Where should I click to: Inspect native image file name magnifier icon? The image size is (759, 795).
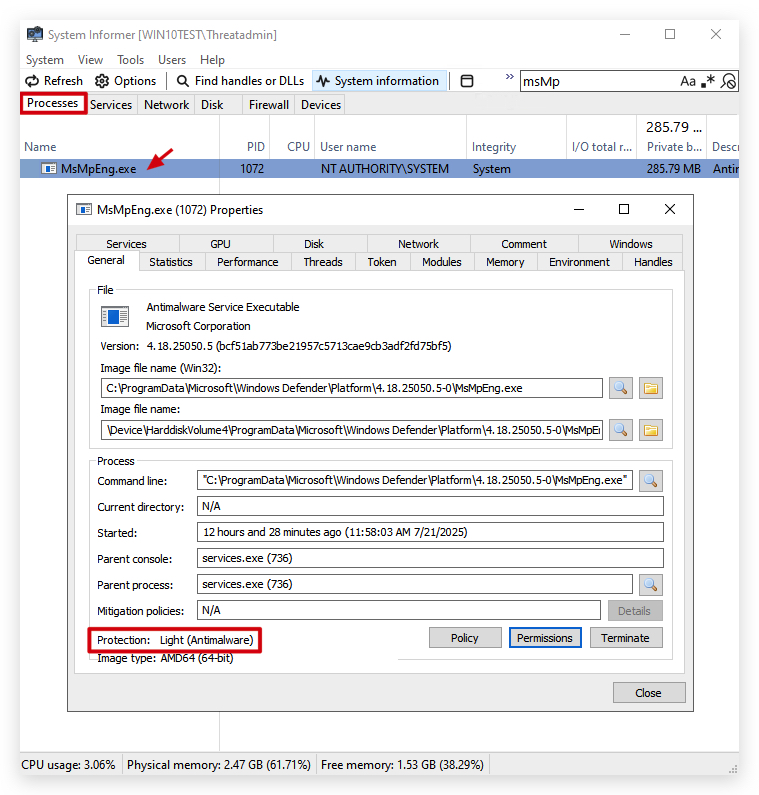pyautogui.click(x=621, y=430)
